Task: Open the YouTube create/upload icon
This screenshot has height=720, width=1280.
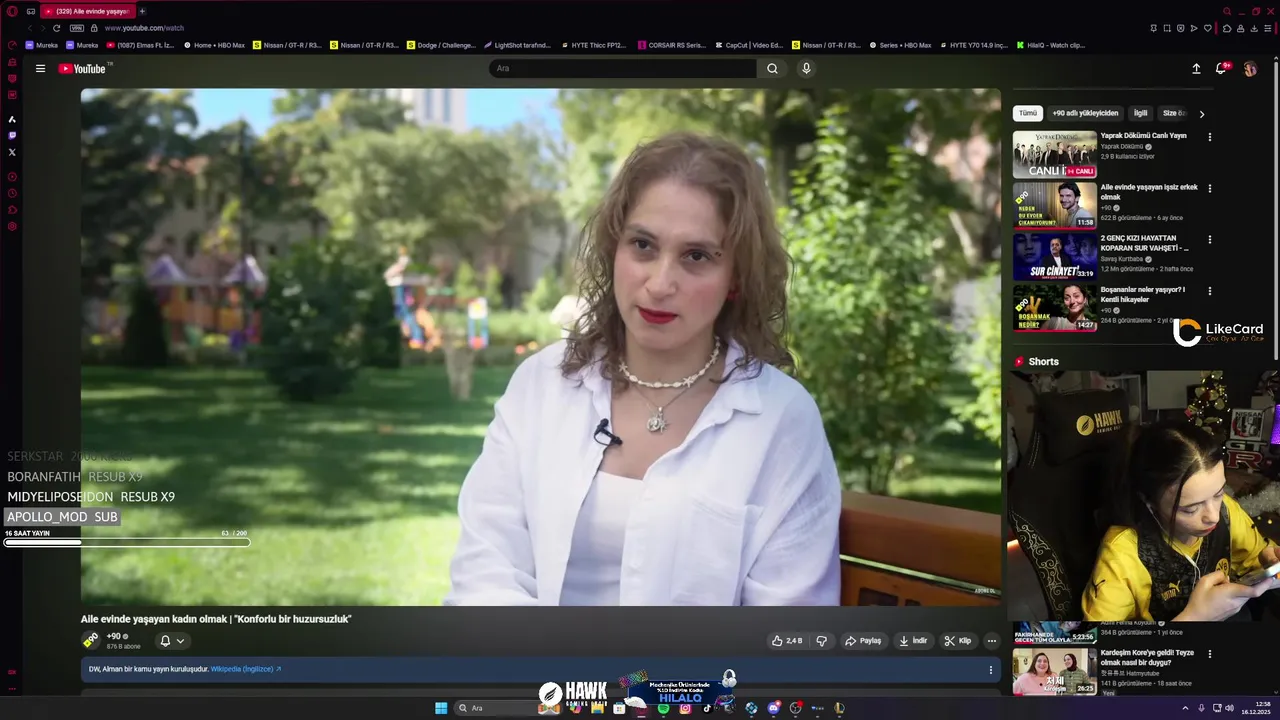Action: point(1196,69)
